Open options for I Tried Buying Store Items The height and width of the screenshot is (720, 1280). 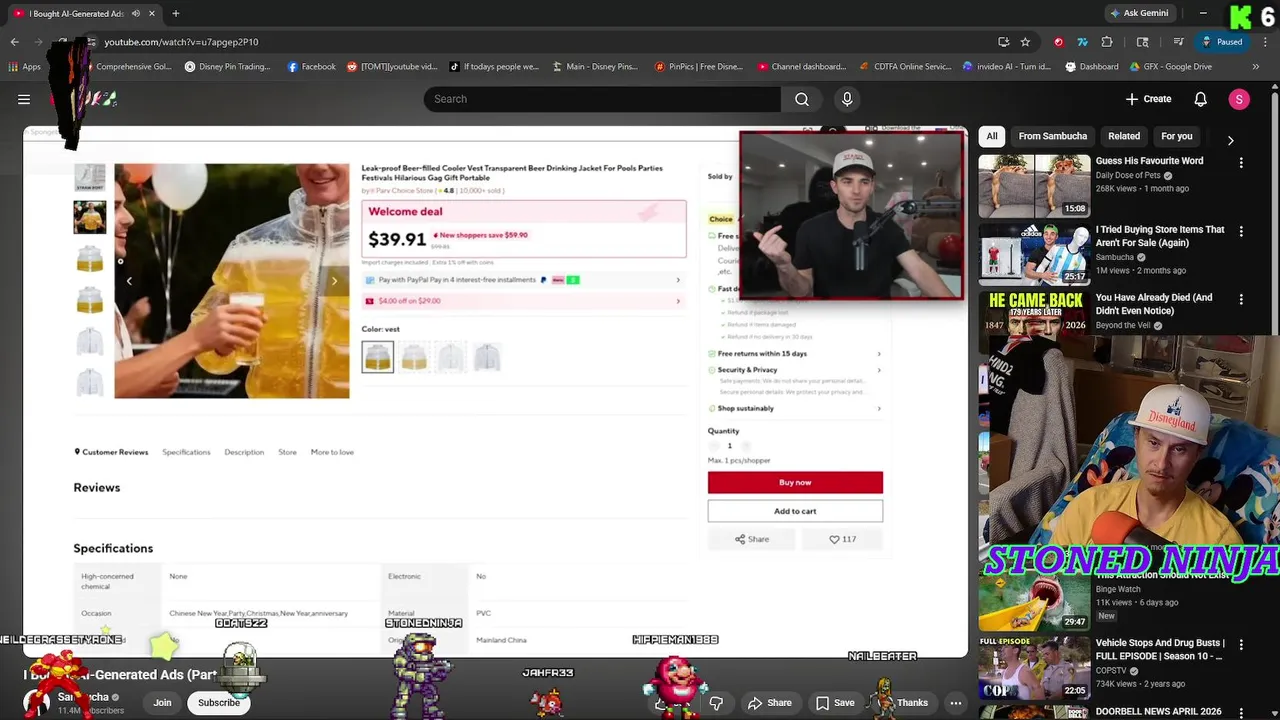tap(1241, 232)
